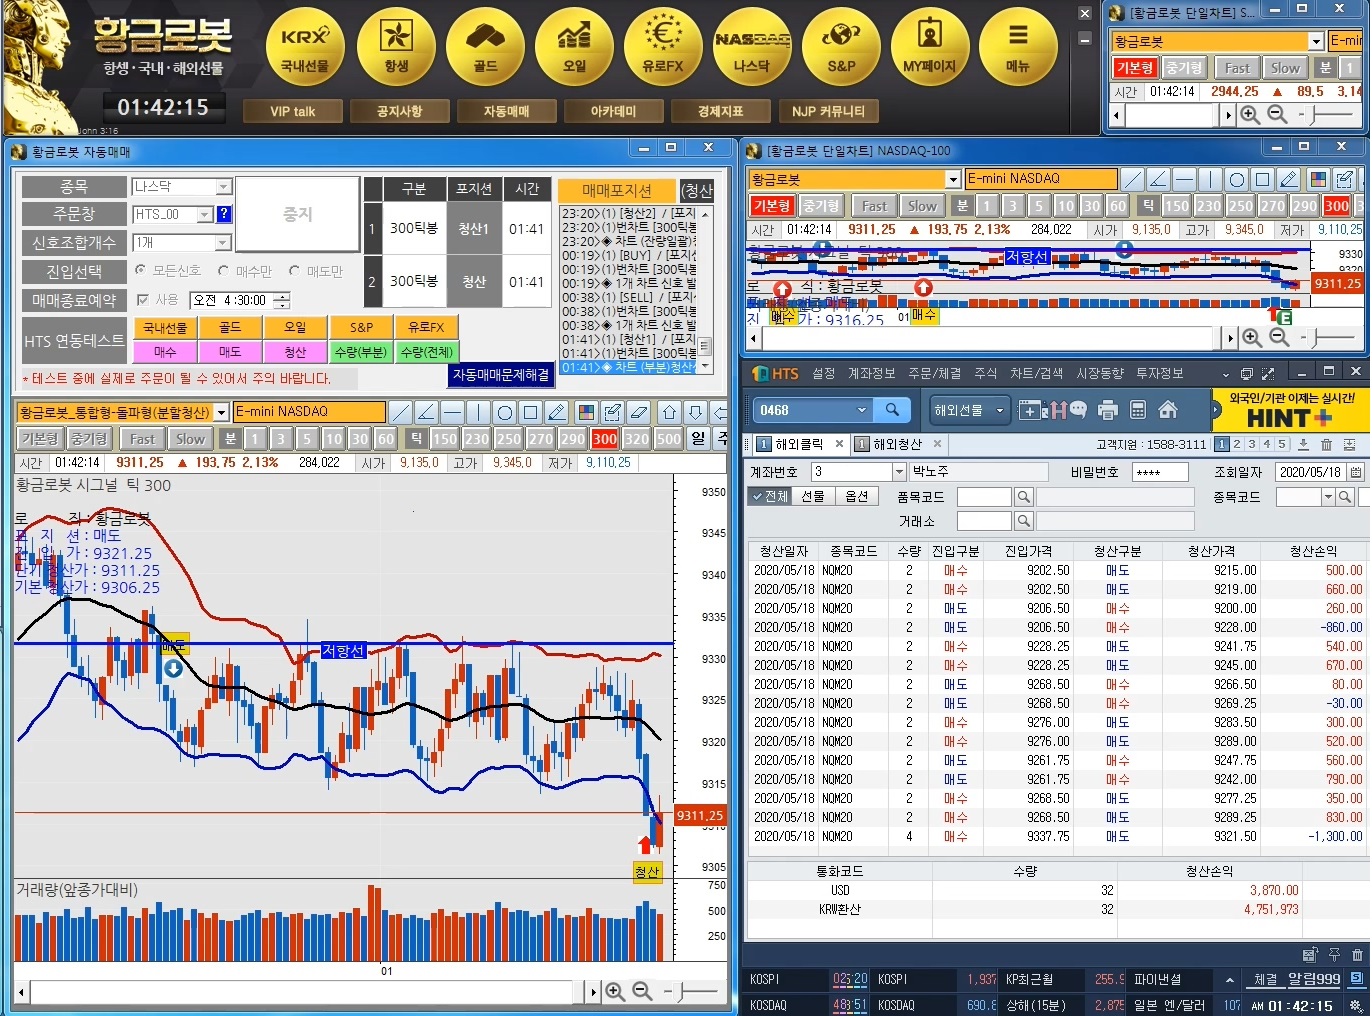The width and height of the screenshot is (1372, 1016).
Task: Click the 경제지표 button
Action: (720, 111)
